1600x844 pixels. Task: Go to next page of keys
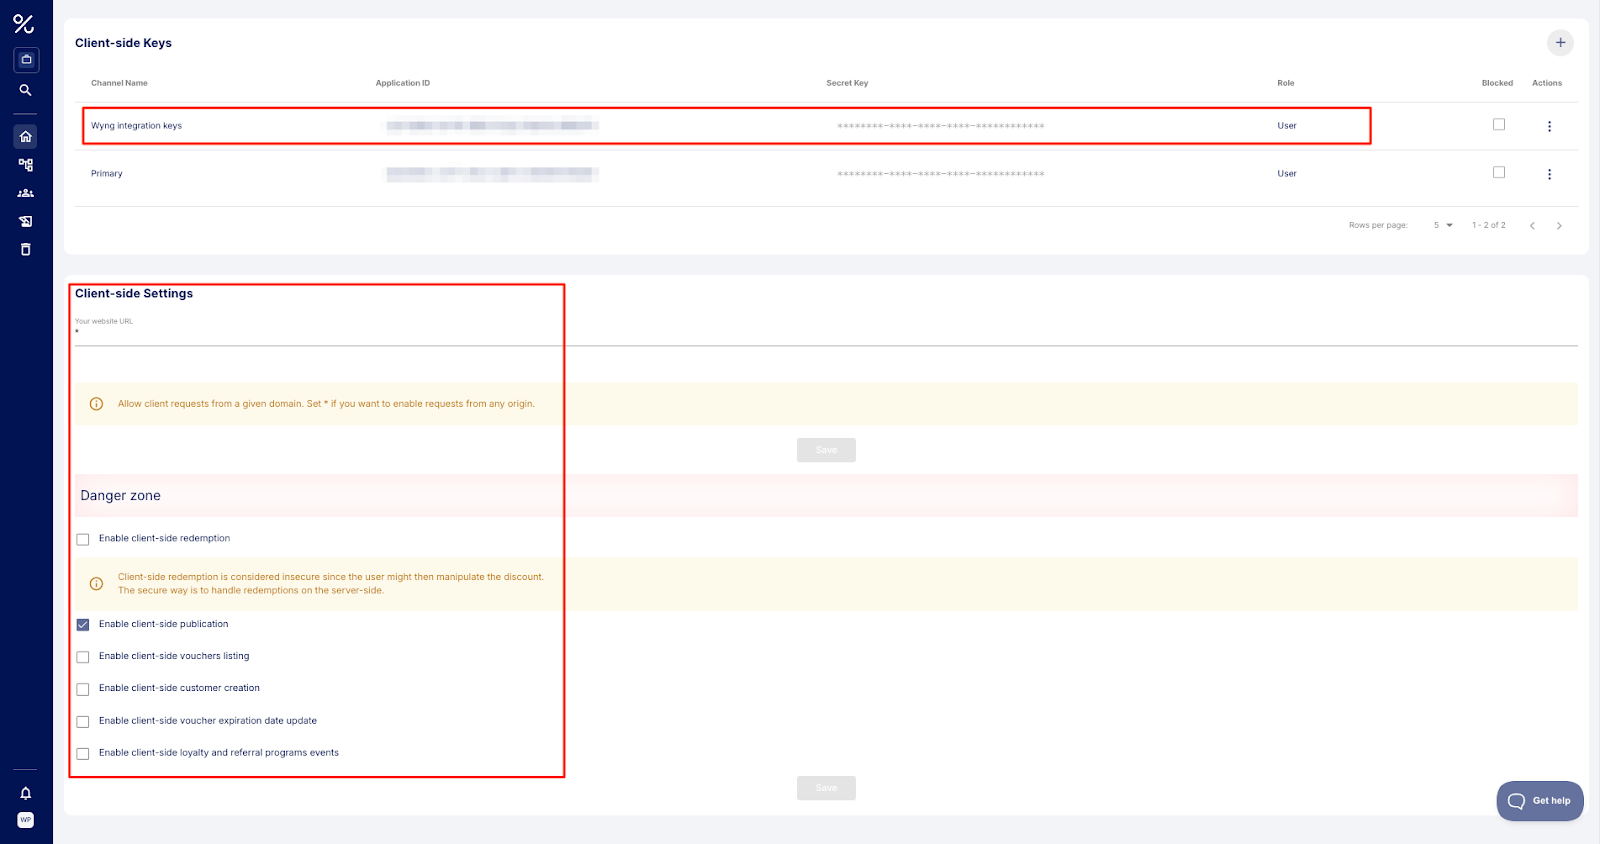[x=1559, y=226]
